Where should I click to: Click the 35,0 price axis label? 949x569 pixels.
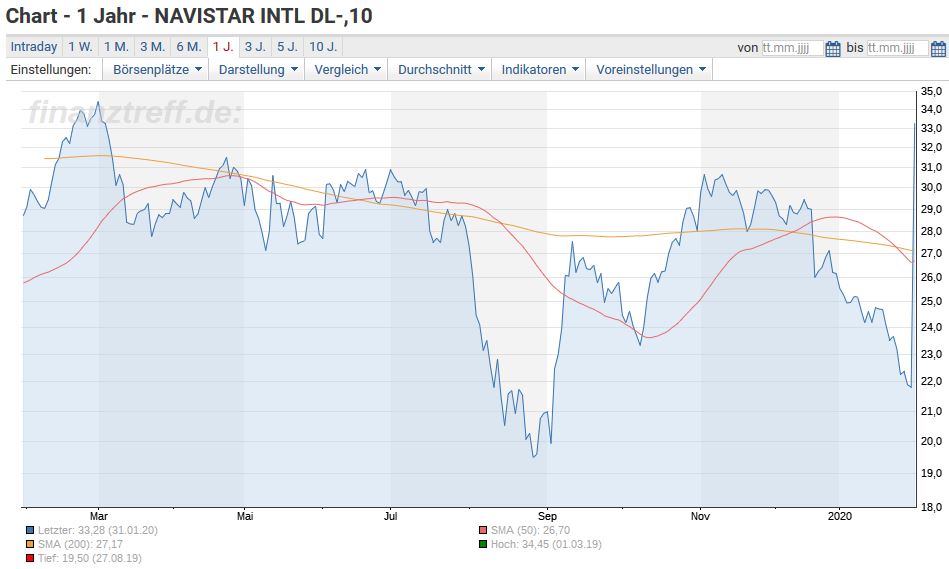tap(931, 91)
